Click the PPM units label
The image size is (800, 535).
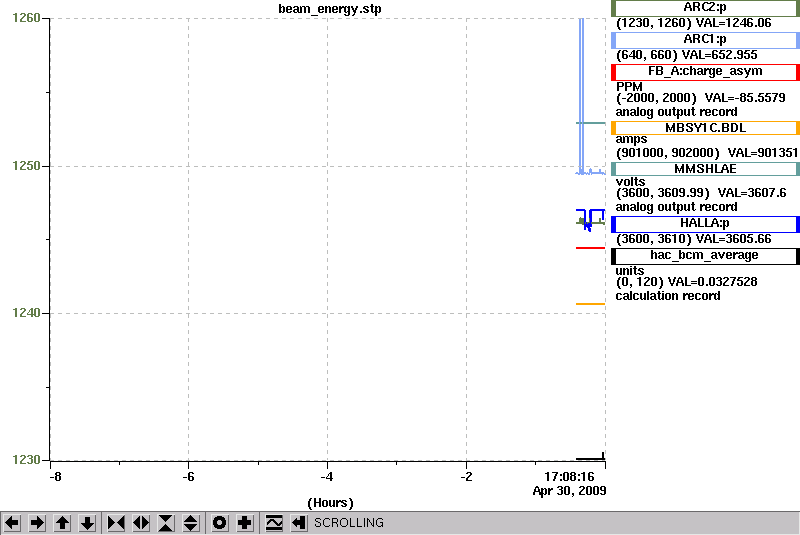tap(629, 87)
